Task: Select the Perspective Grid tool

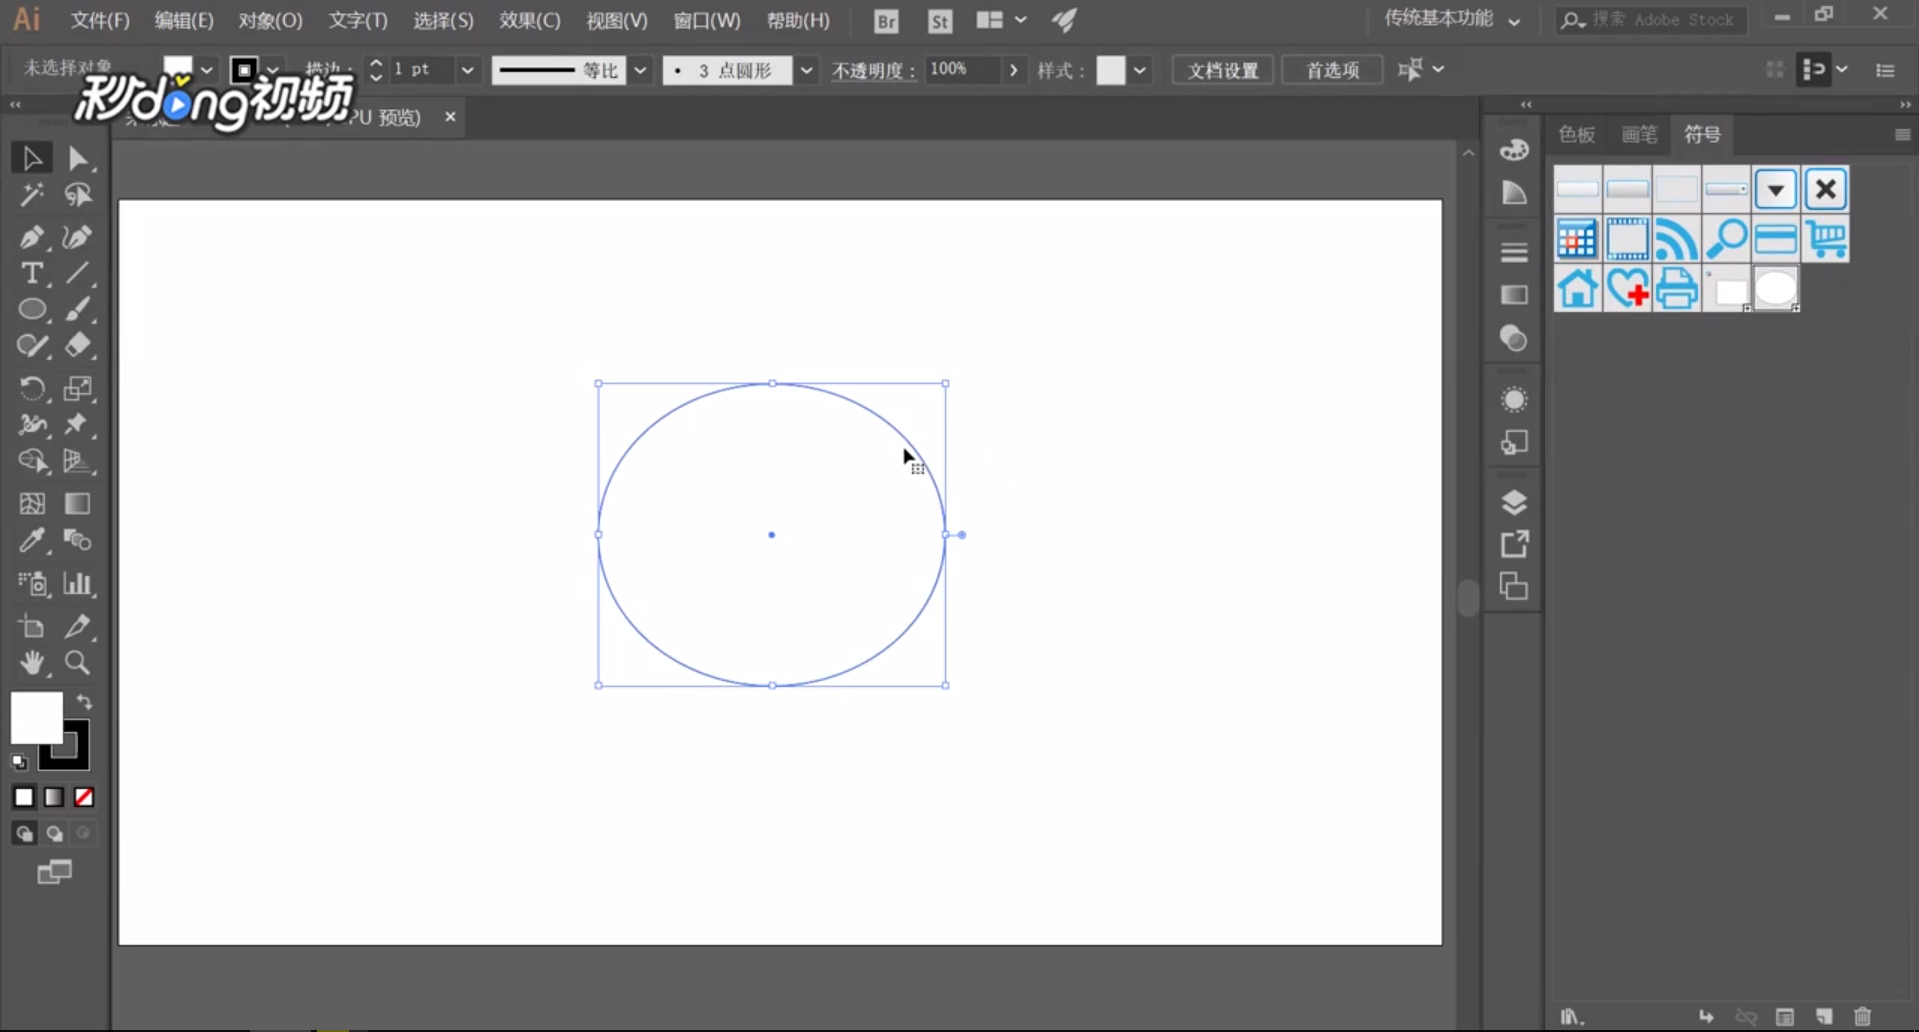Action: coord(77,461)
